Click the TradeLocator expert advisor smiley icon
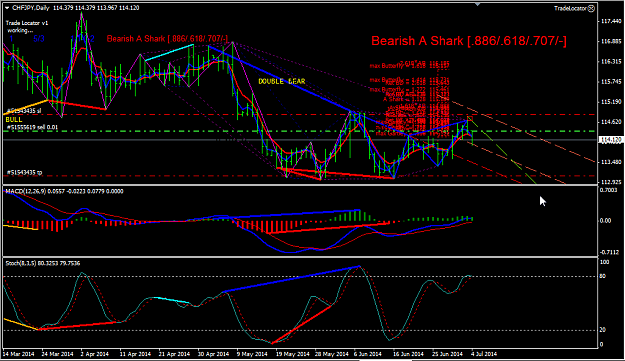625x361 pixels. pos(592,8)
